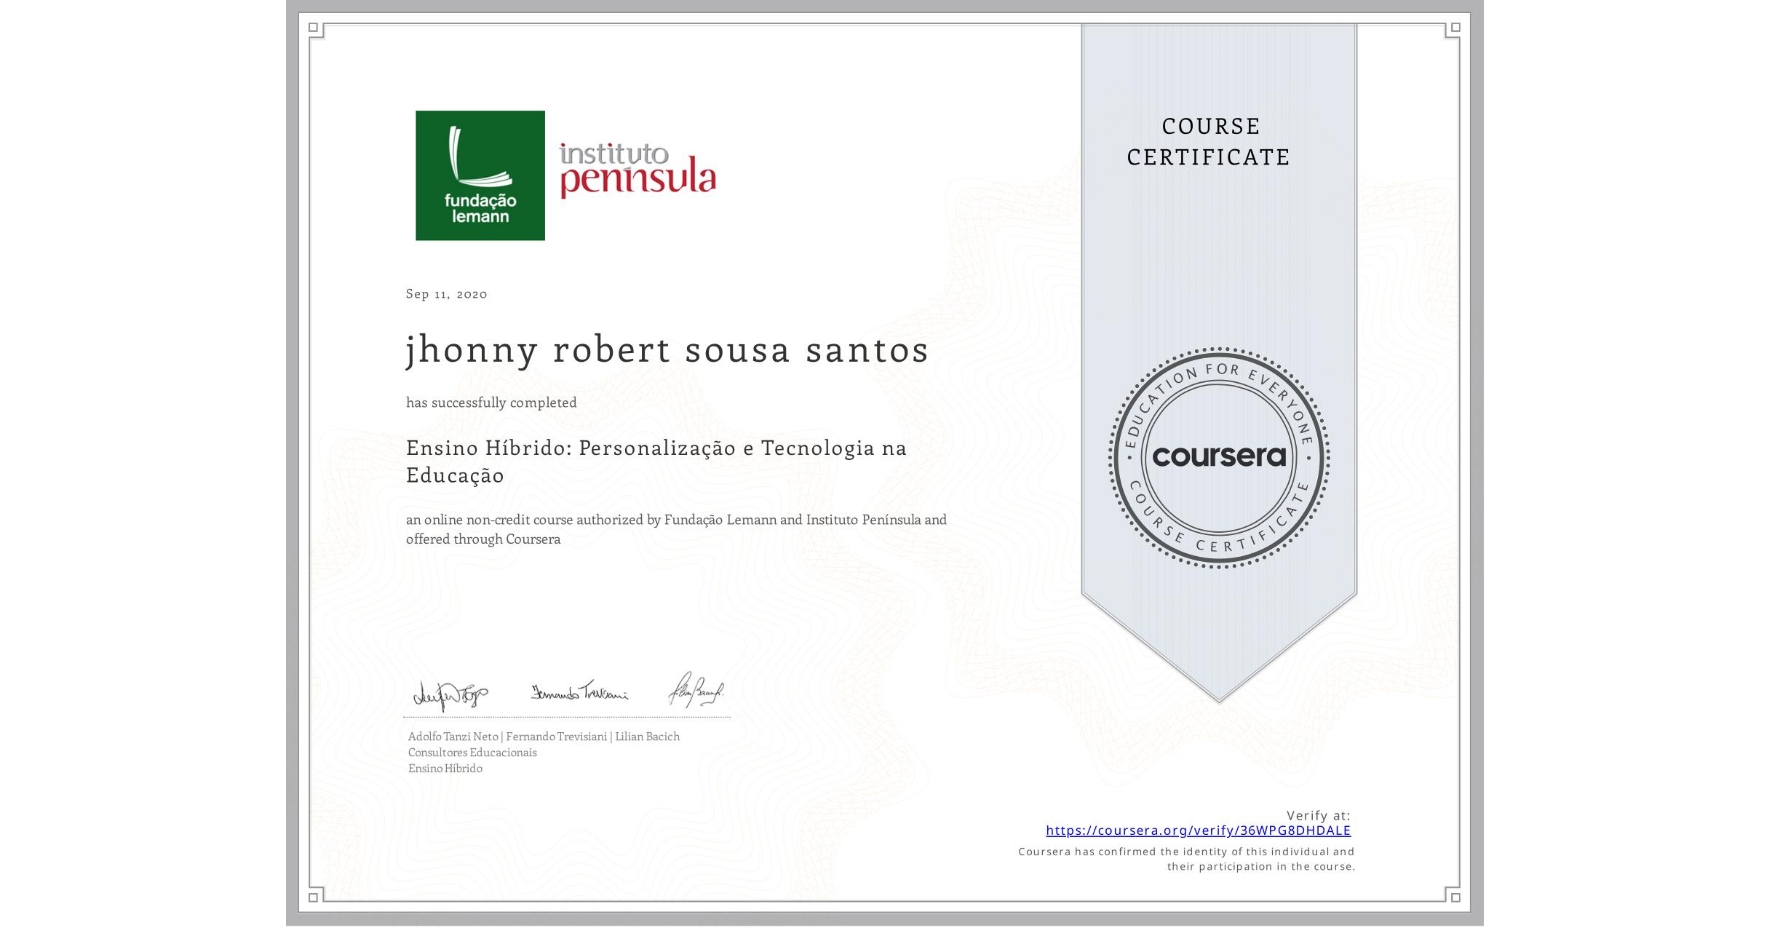
Task: Click the Verify at label
Action: coord(1317,814)
